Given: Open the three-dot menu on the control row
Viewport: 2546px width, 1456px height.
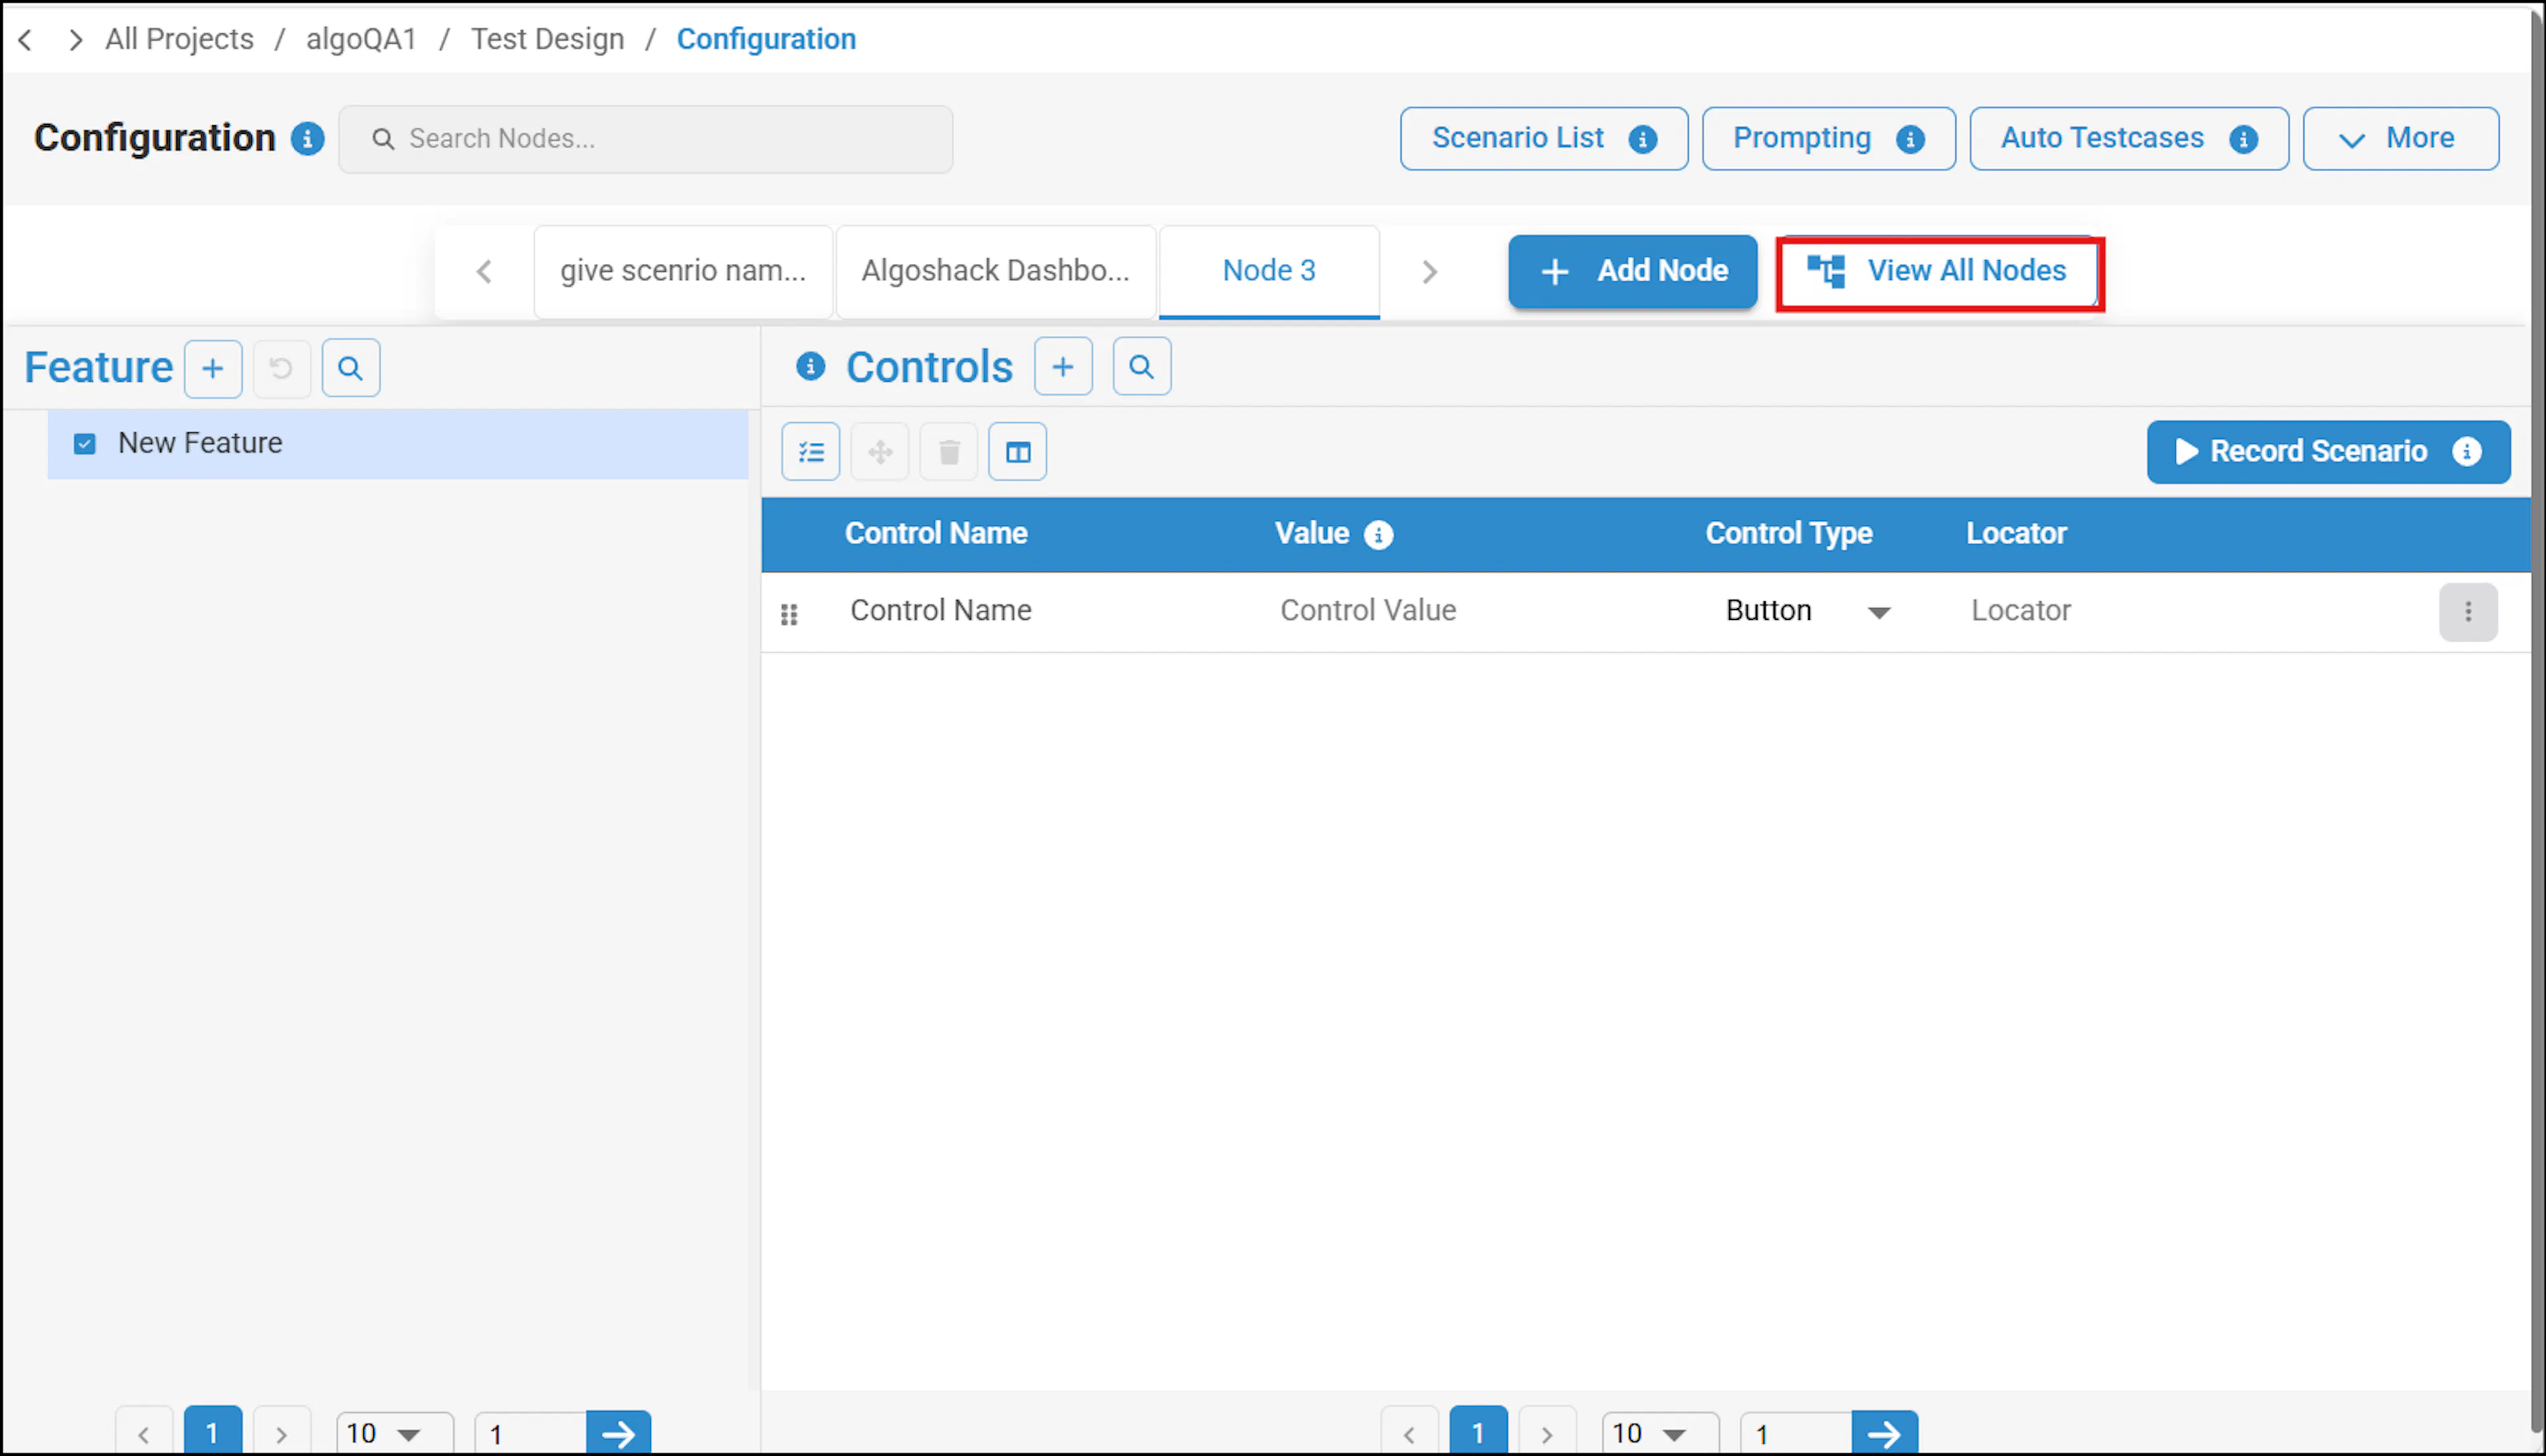Looking at the screenshot, I should (2468, 612).
